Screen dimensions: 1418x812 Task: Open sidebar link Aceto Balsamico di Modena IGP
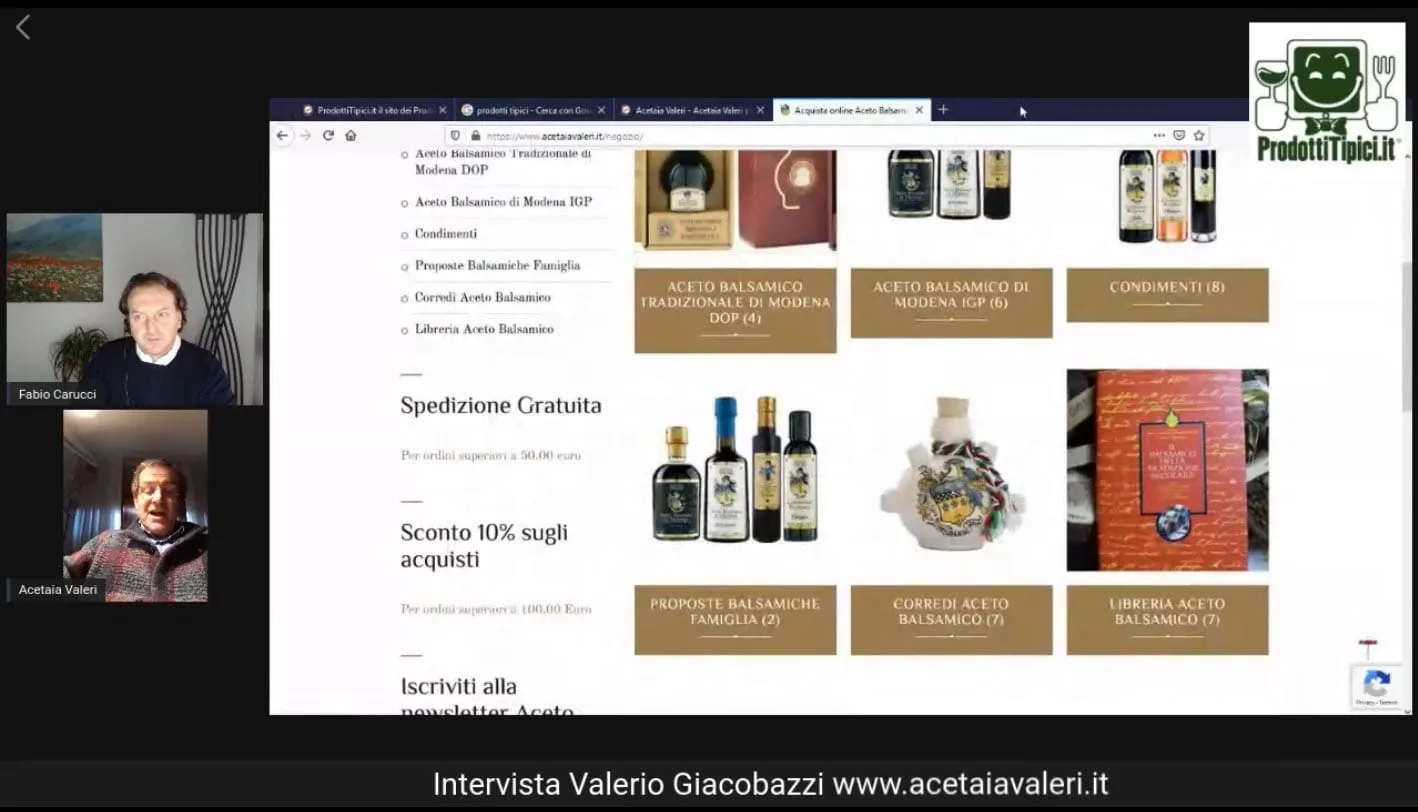[503, 202]
